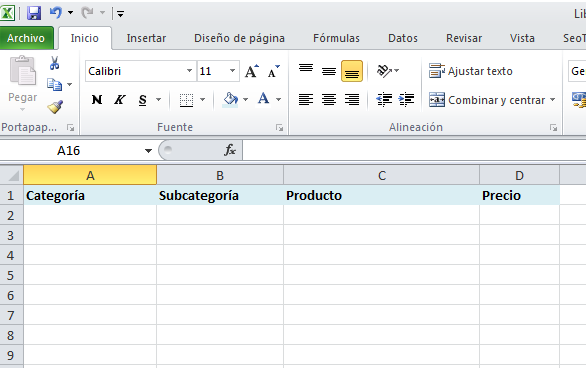Image resolution: width=586 pixels, height=368 pixels.
Task: Toggle bottom align button
Action: click(352, 71)
